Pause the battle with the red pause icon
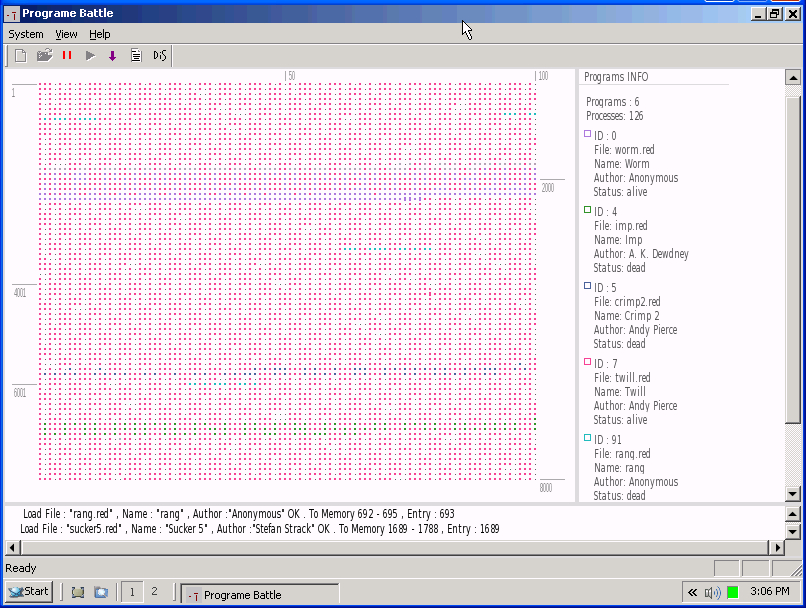The image size is (806, 608). [x=67, y=56]
